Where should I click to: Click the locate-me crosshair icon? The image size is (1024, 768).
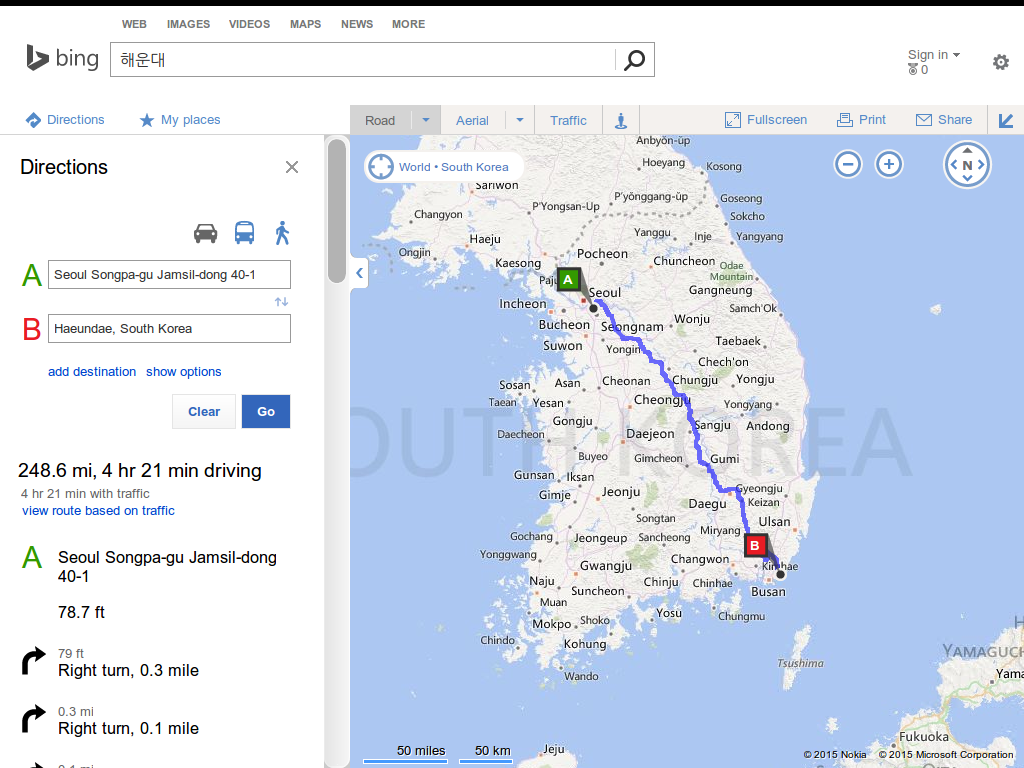click(x=381, y=167)
